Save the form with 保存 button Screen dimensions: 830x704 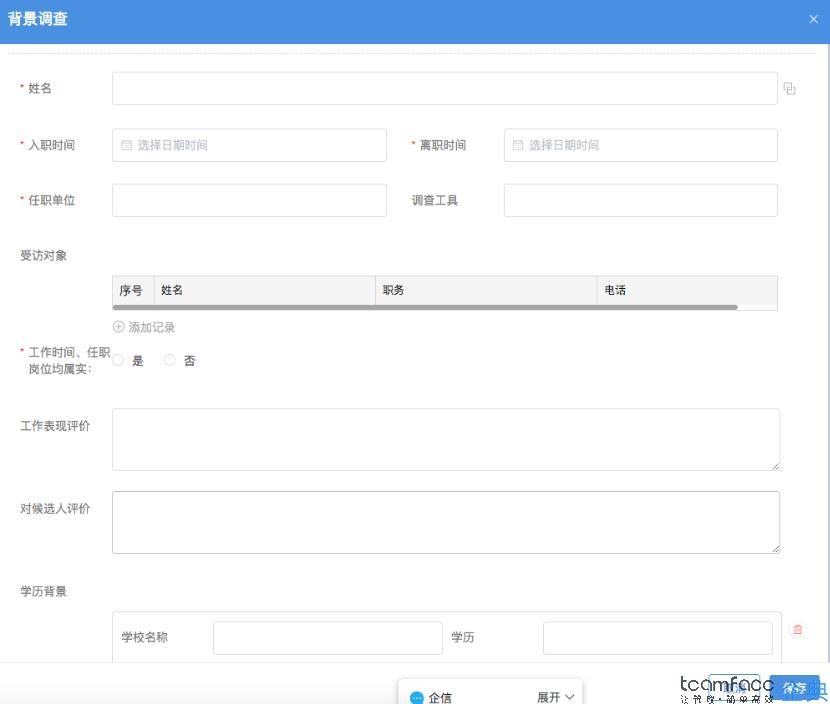pos(794,688)
